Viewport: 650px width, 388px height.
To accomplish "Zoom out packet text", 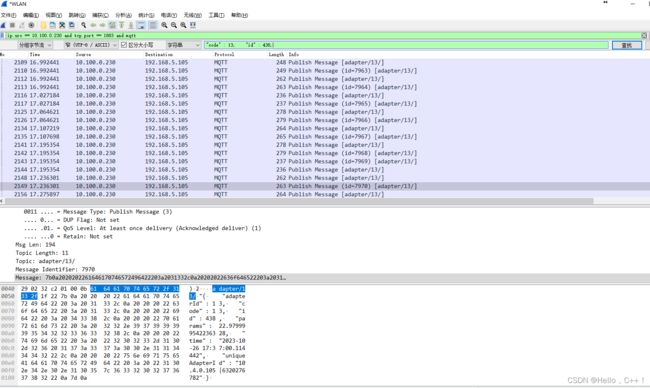I will (174, 25).
